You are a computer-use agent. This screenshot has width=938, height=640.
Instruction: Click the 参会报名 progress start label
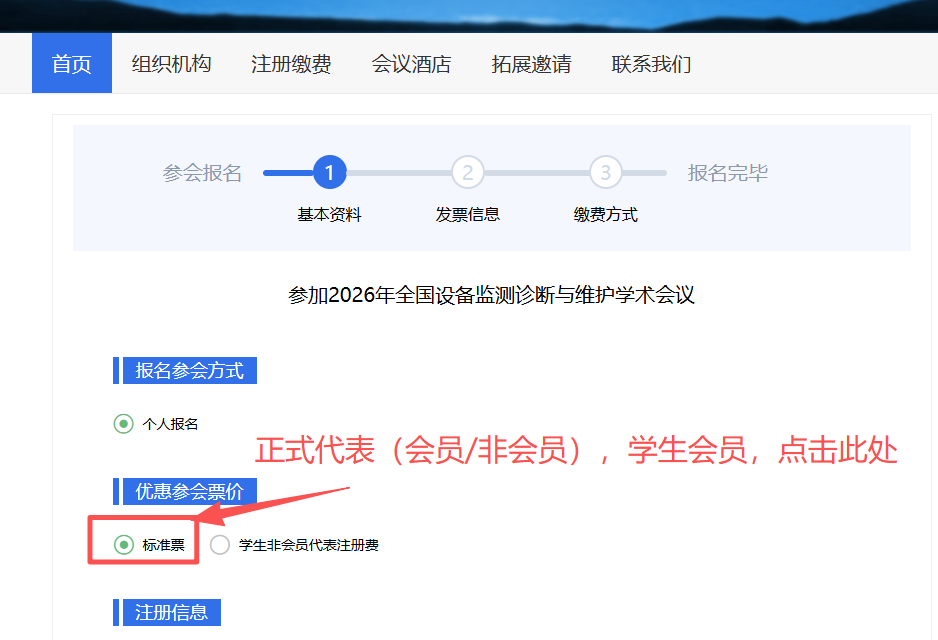pyautogui.click(x=202, y=173)
